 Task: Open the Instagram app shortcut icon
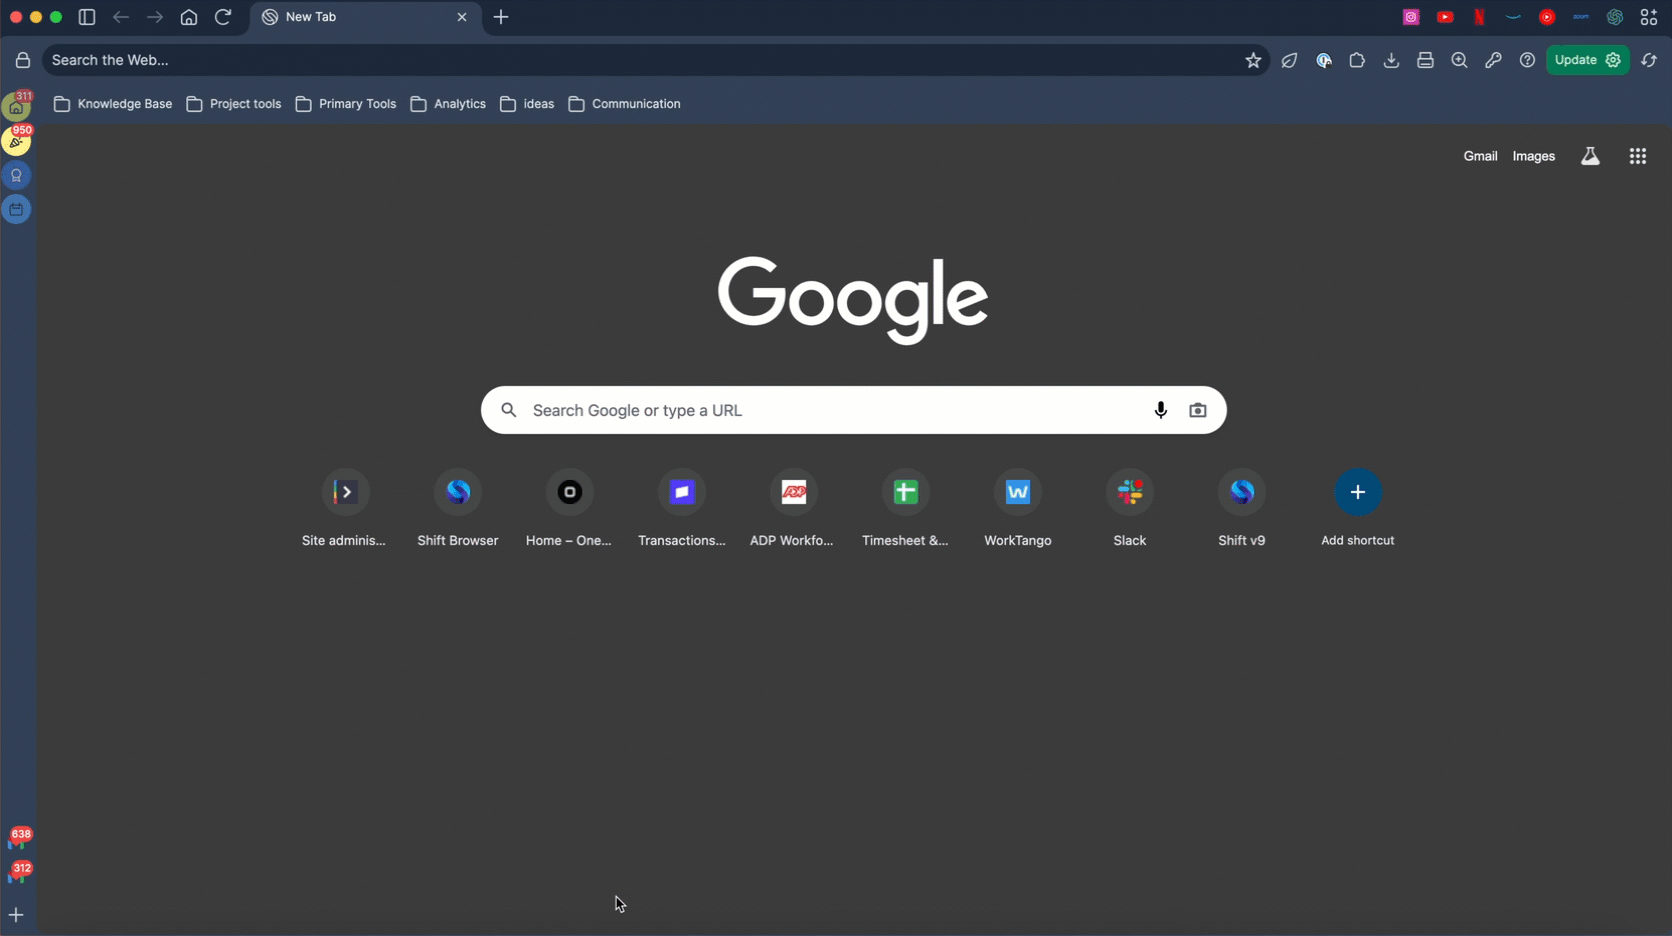click(1411, 17)
